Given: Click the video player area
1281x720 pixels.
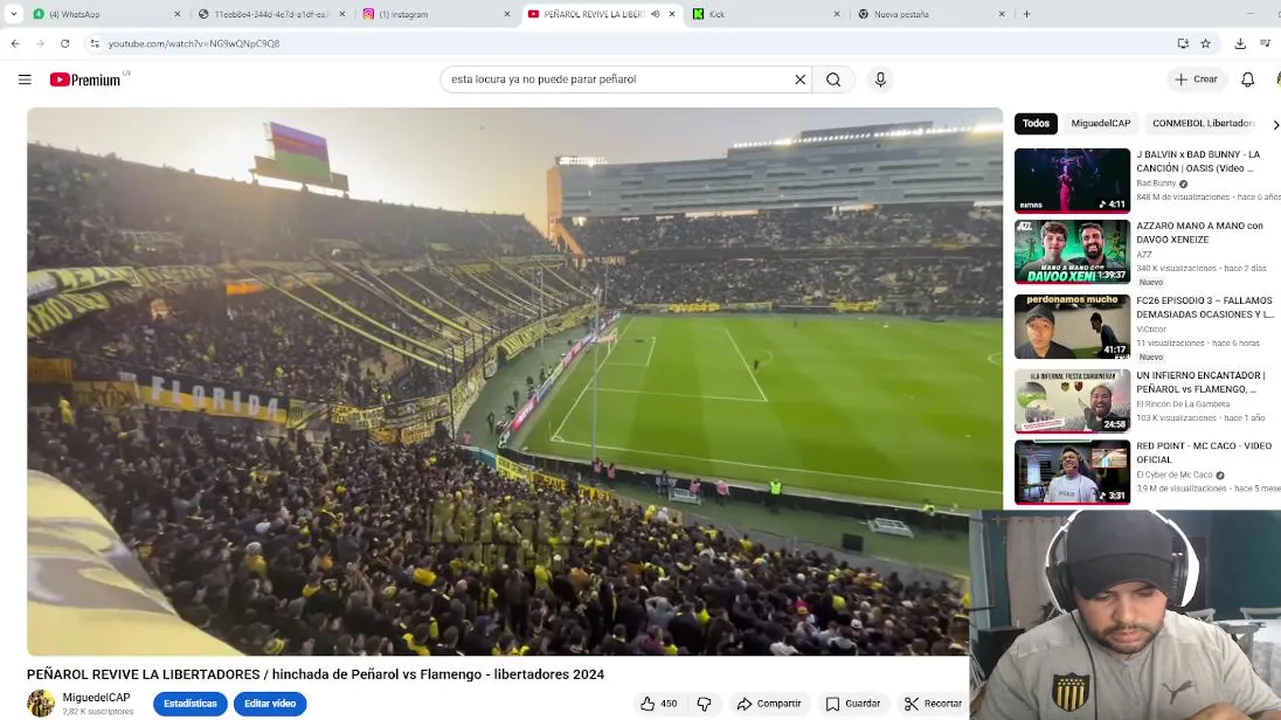Looking at the screenshot, I should [514, 381].
